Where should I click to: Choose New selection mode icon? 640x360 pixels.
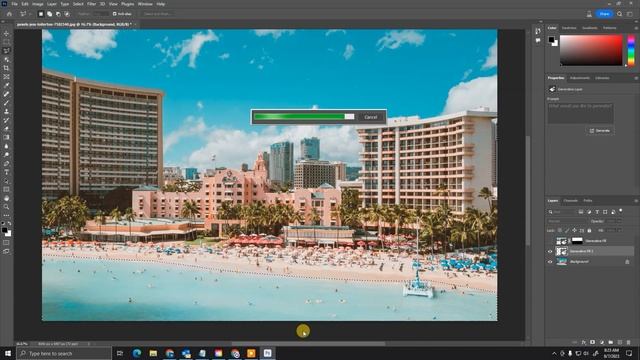(41, 14)
